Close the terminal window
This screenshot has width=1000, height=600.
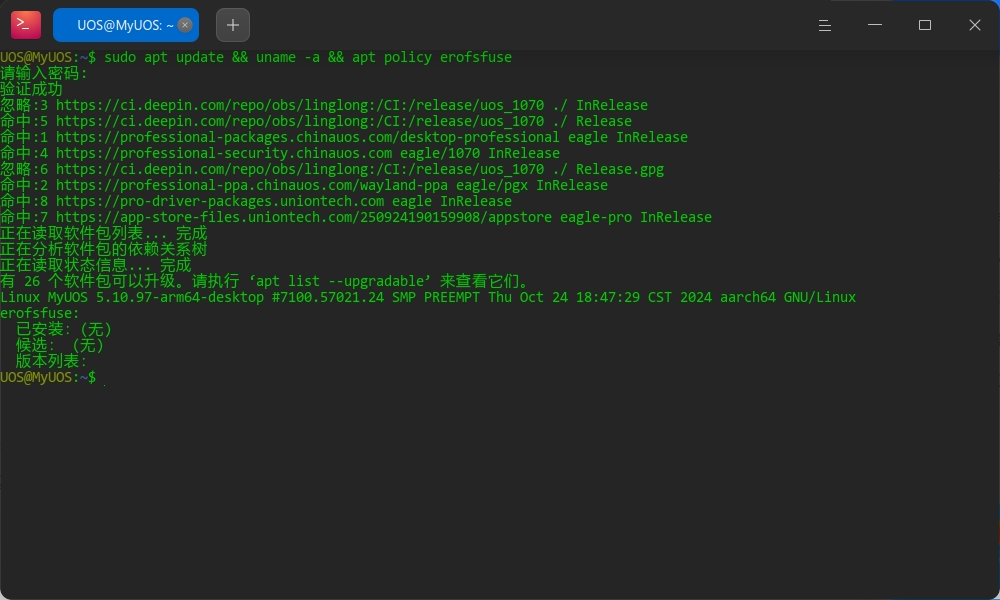974,25
